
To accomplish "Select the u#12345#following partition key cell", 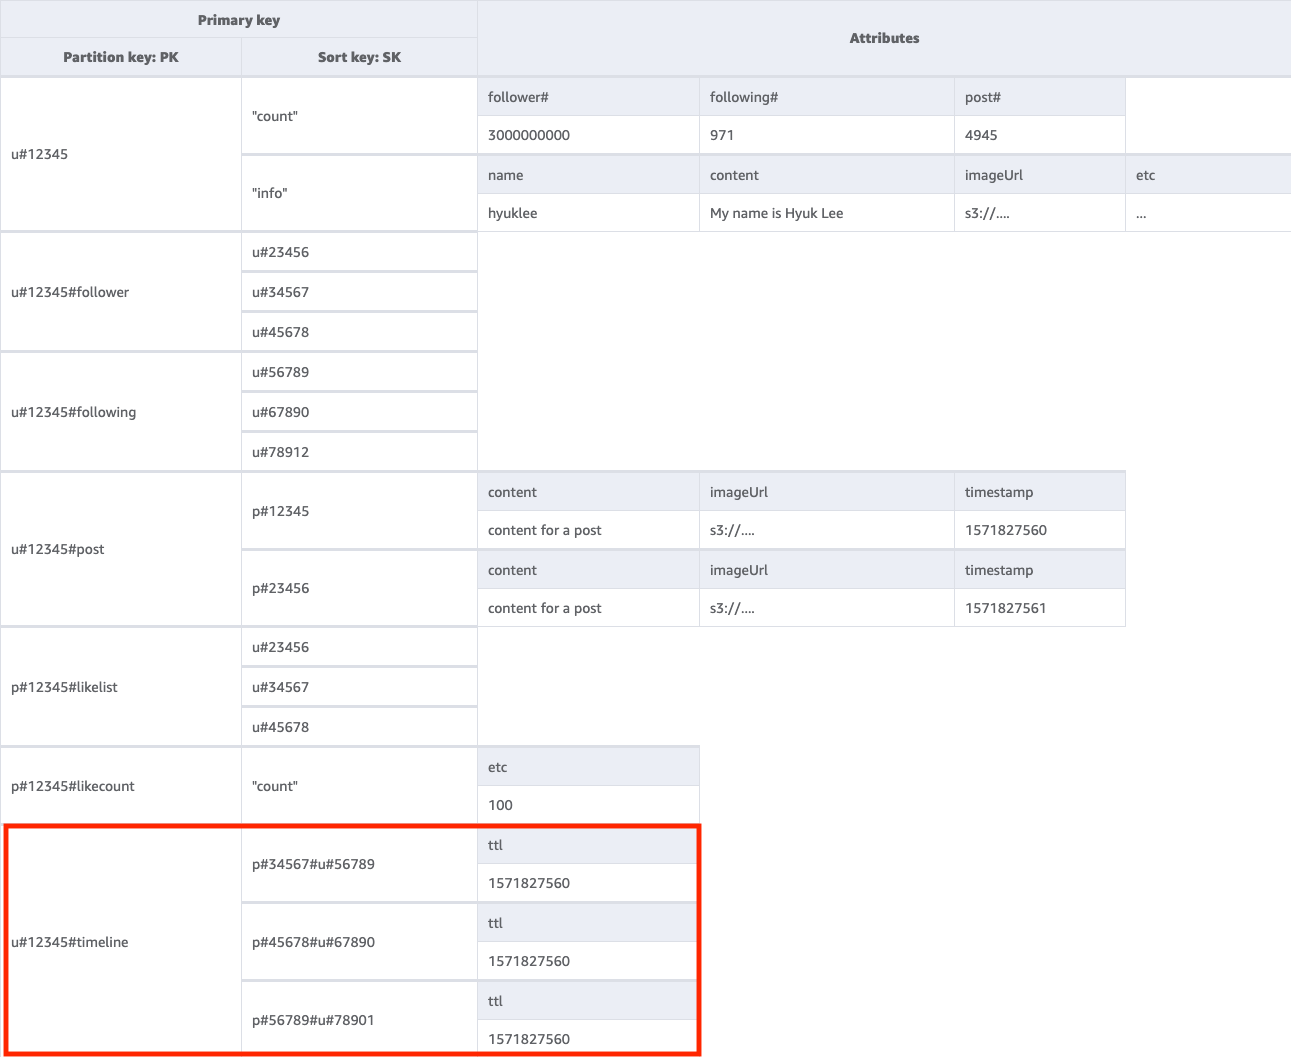I will [x=73, y=412].
